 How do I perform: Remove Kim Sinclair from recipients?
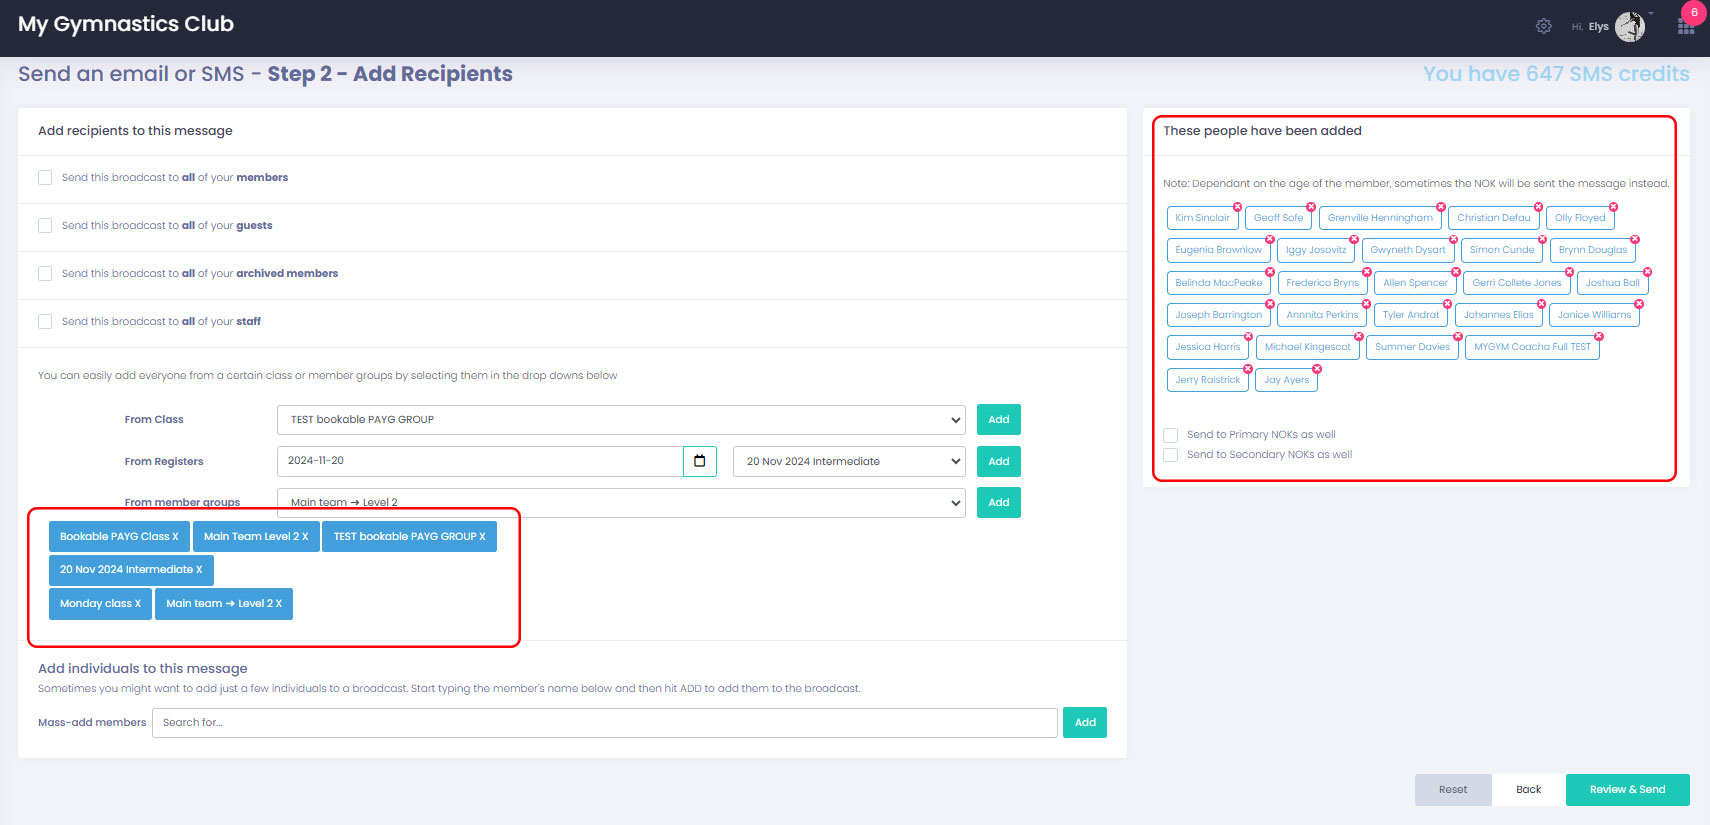tap(1237, 207)
